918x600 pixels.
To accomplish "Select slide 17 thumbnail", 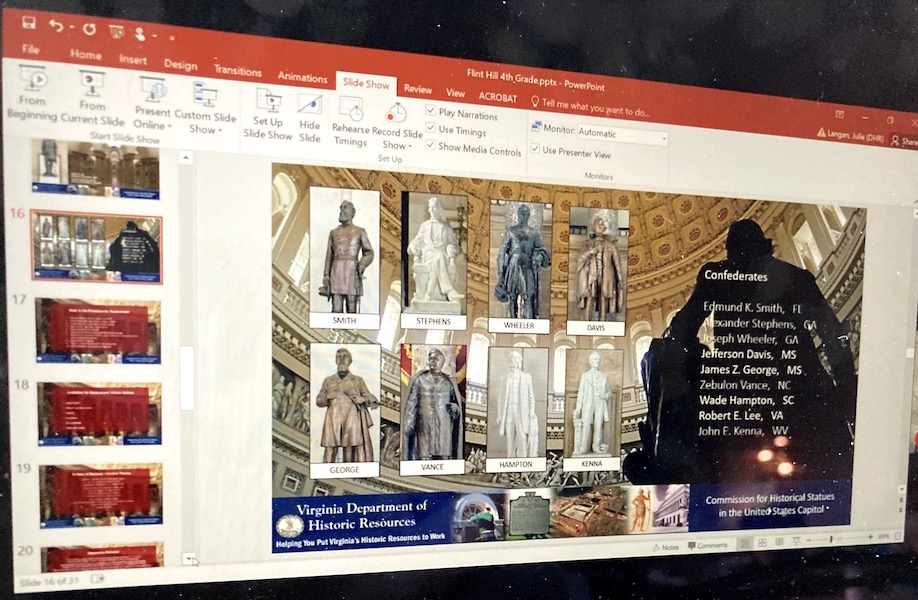I will tap(98, 331).
